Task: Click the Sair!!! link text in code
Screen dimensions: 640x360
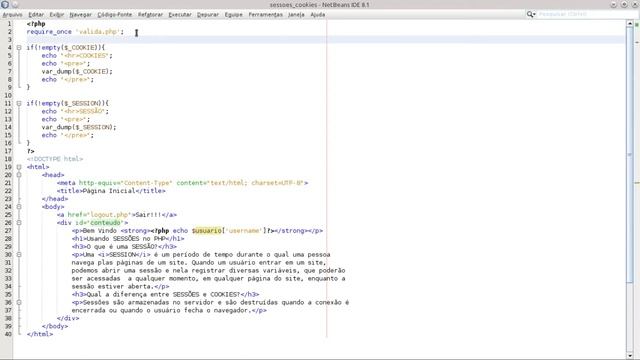Action: 148,215
